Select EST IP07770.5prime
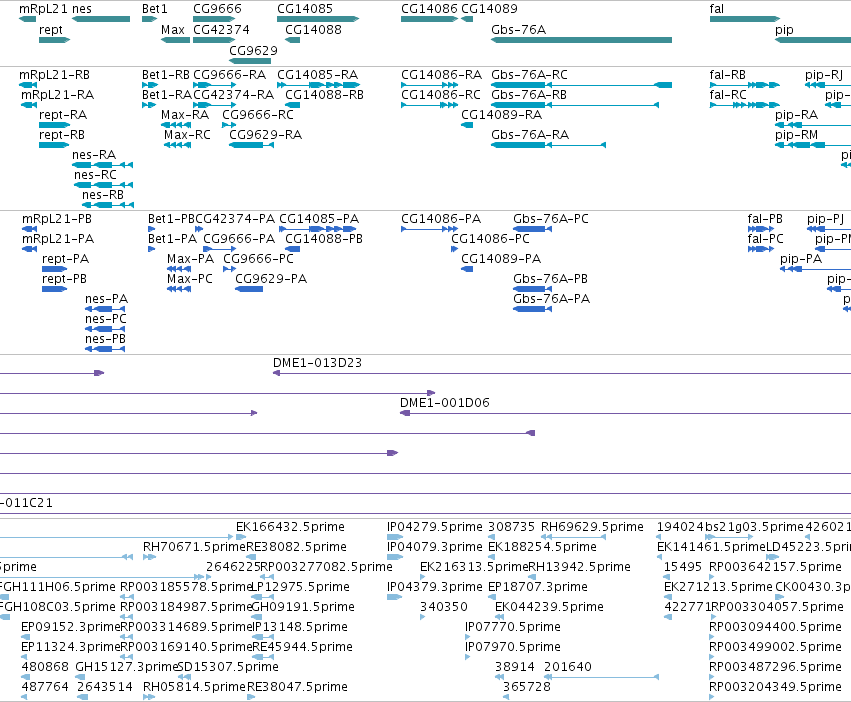Viewport: 851px width, 702px height. pyautogui.click(x=512, y=627)
